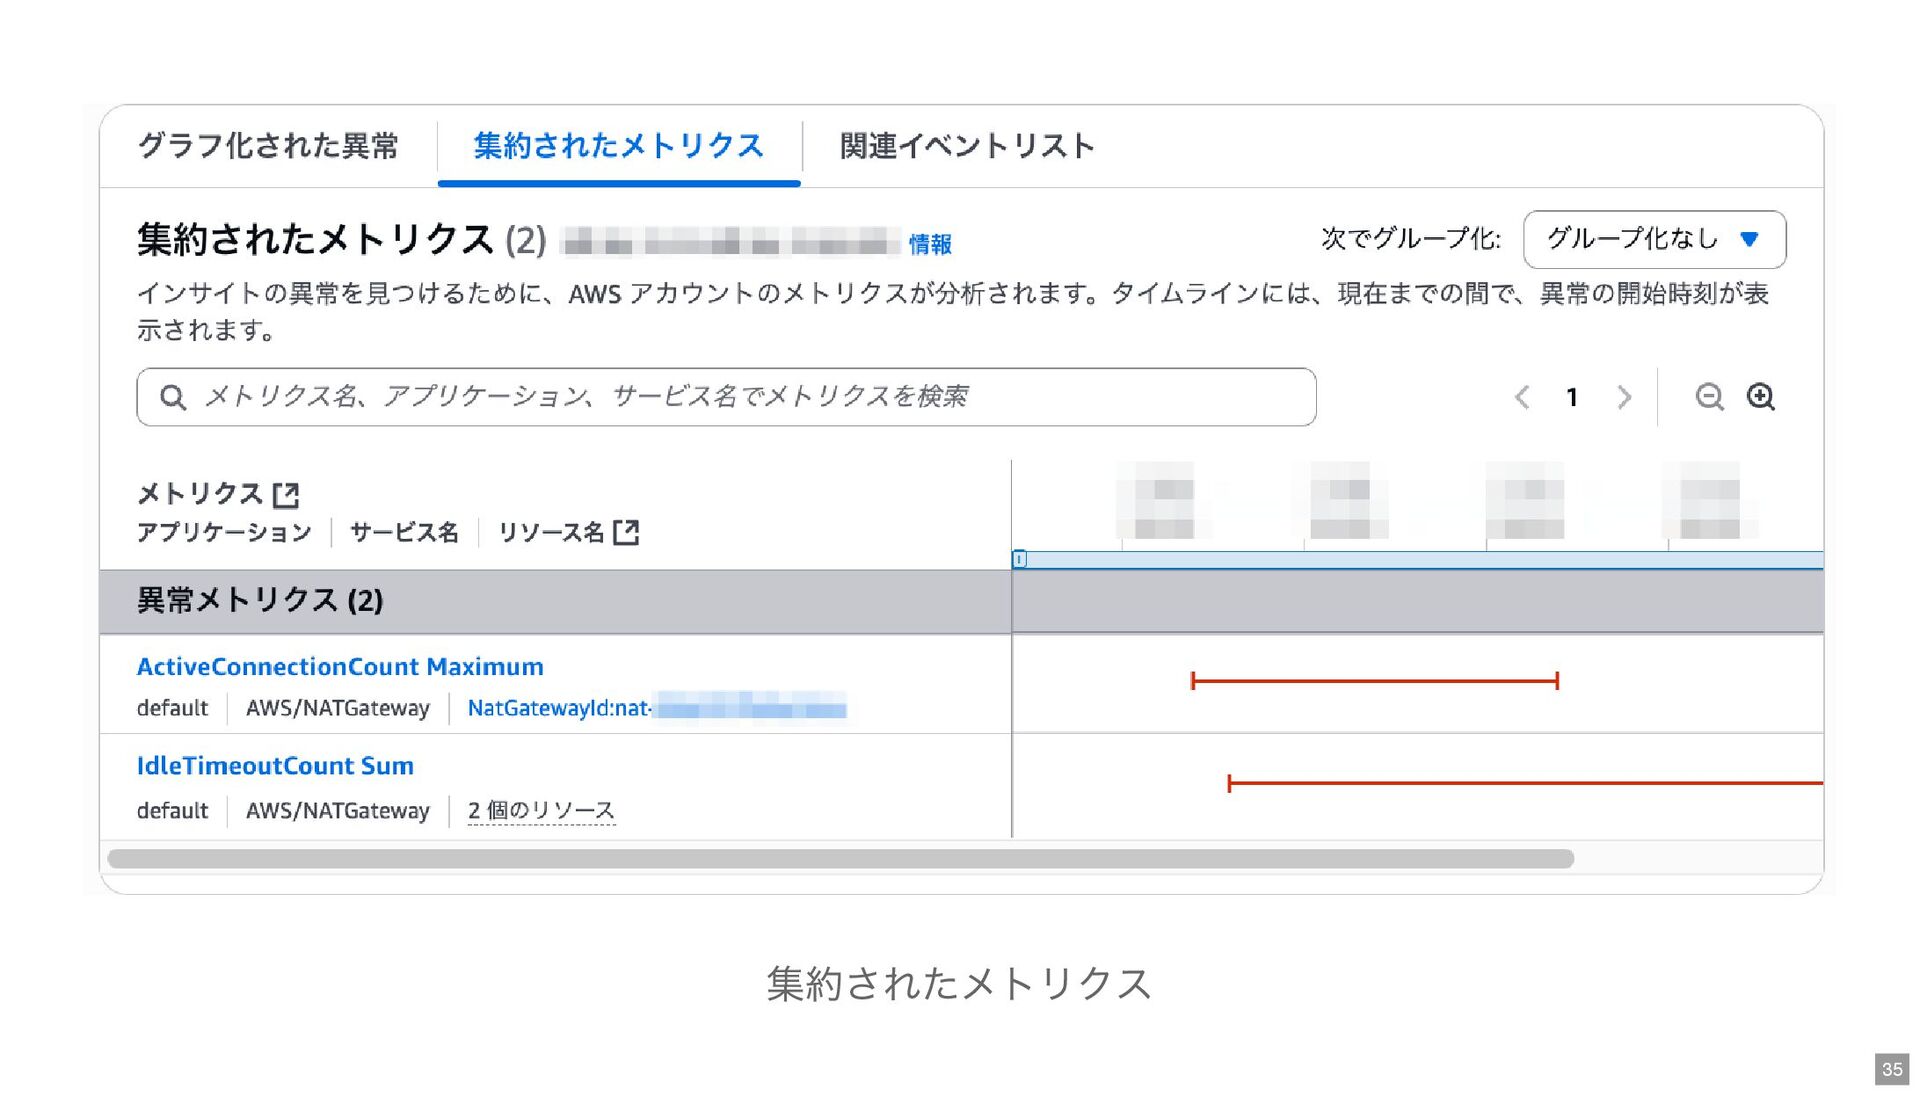Click the blue dropdown arrow for grouping

click(1749, 239)
